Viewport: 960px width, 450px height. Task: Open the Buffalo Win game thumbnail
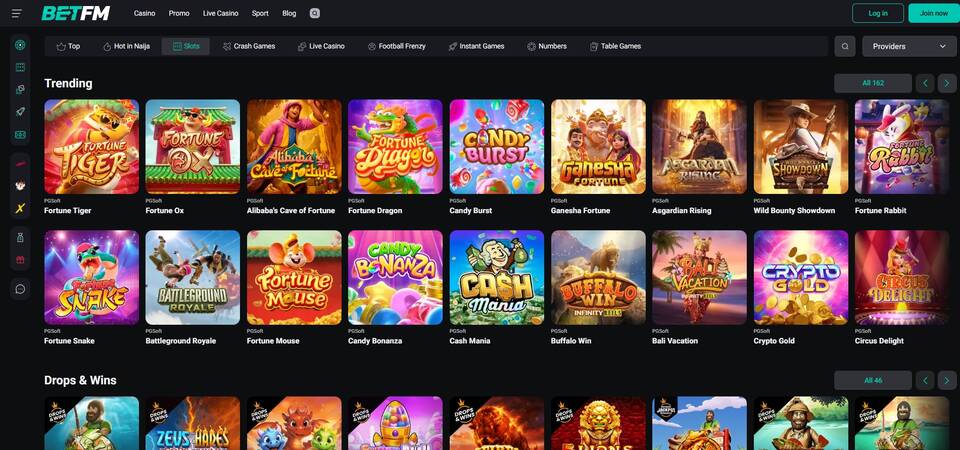coord(598,277)
